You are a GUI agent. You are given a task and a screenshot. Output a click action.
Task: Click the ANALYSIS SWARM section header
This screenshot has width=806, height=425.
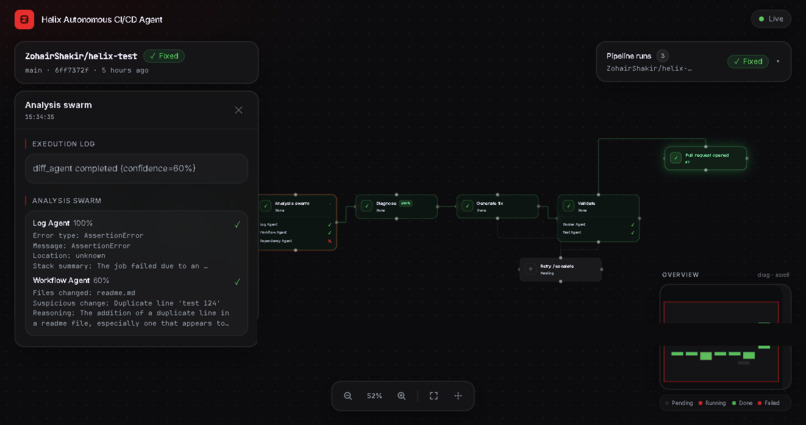66,201
